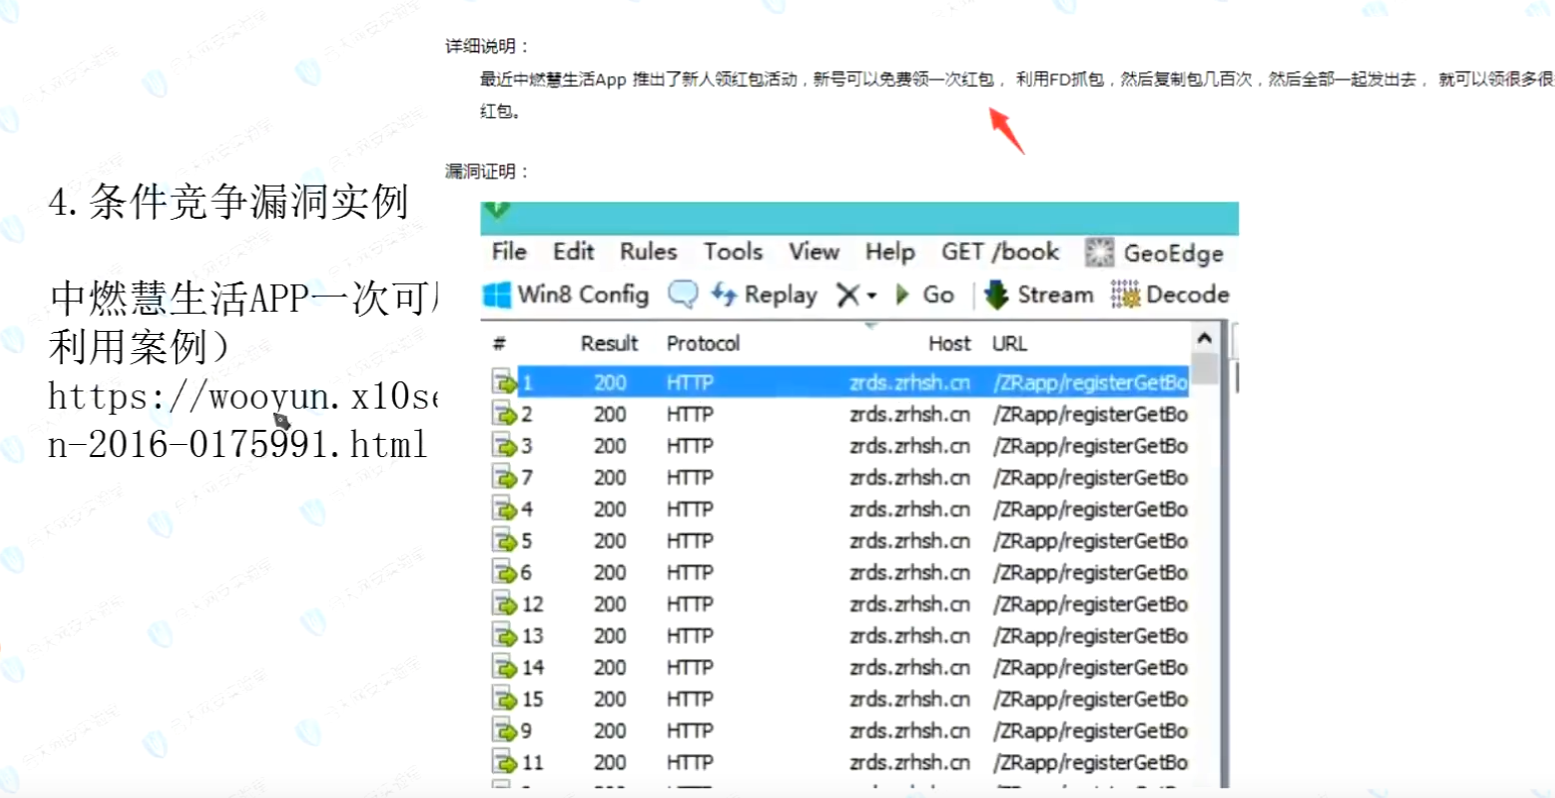Click the Win8 Config Windows logo icon

pos(497,295)
